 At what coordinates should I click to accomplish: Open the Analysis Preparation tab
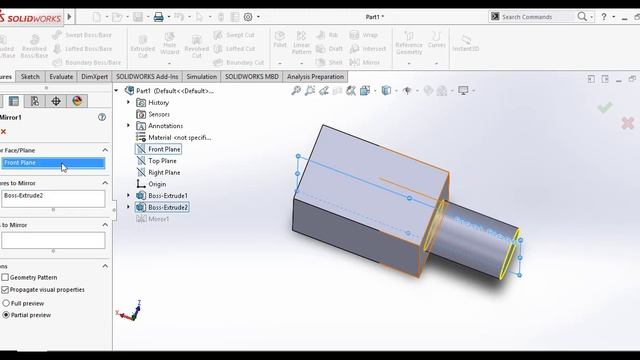pos(315,76)
